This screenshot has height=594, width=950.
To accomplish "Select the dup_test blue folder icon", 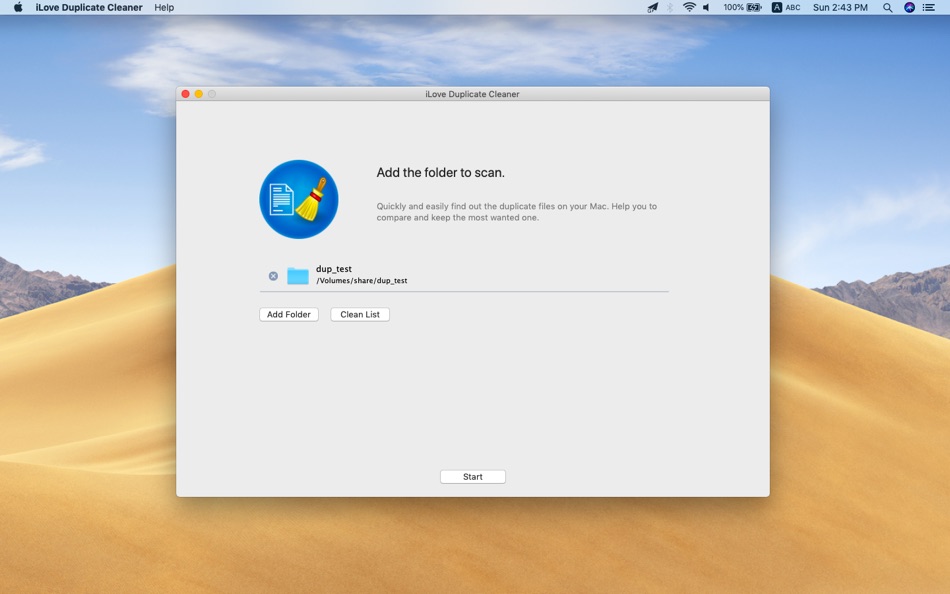I will pyautogui.click(x=297, y=276).
